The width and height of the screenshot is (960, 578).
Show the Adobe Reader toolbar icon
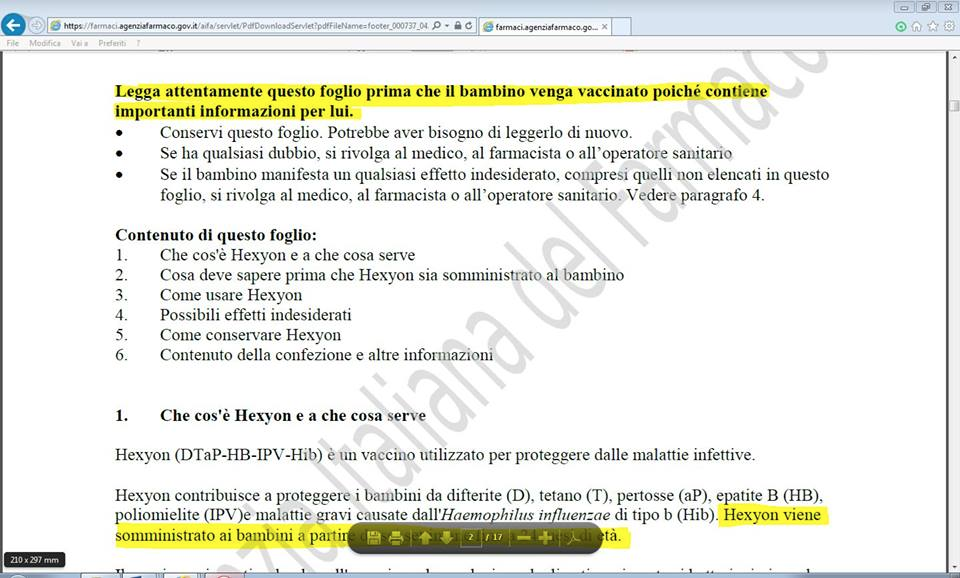pos(574,538)
